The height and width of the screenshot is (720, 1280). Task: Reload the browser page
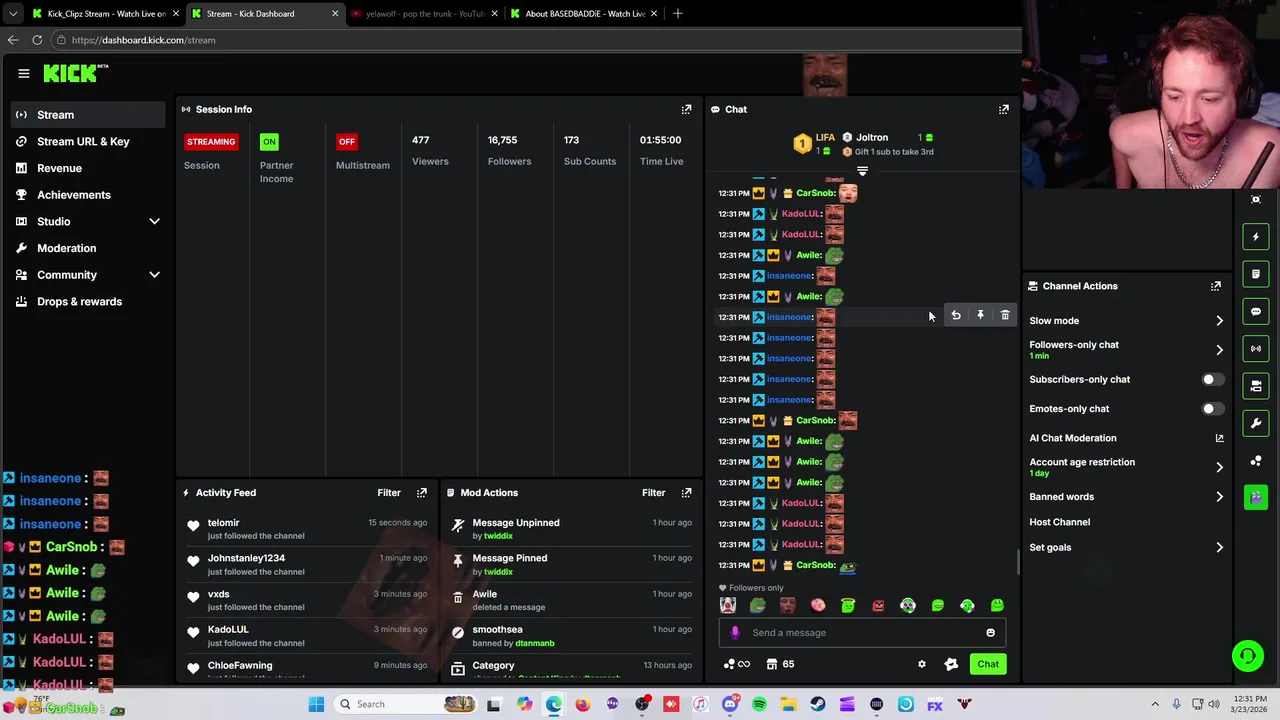click(37, 40)
